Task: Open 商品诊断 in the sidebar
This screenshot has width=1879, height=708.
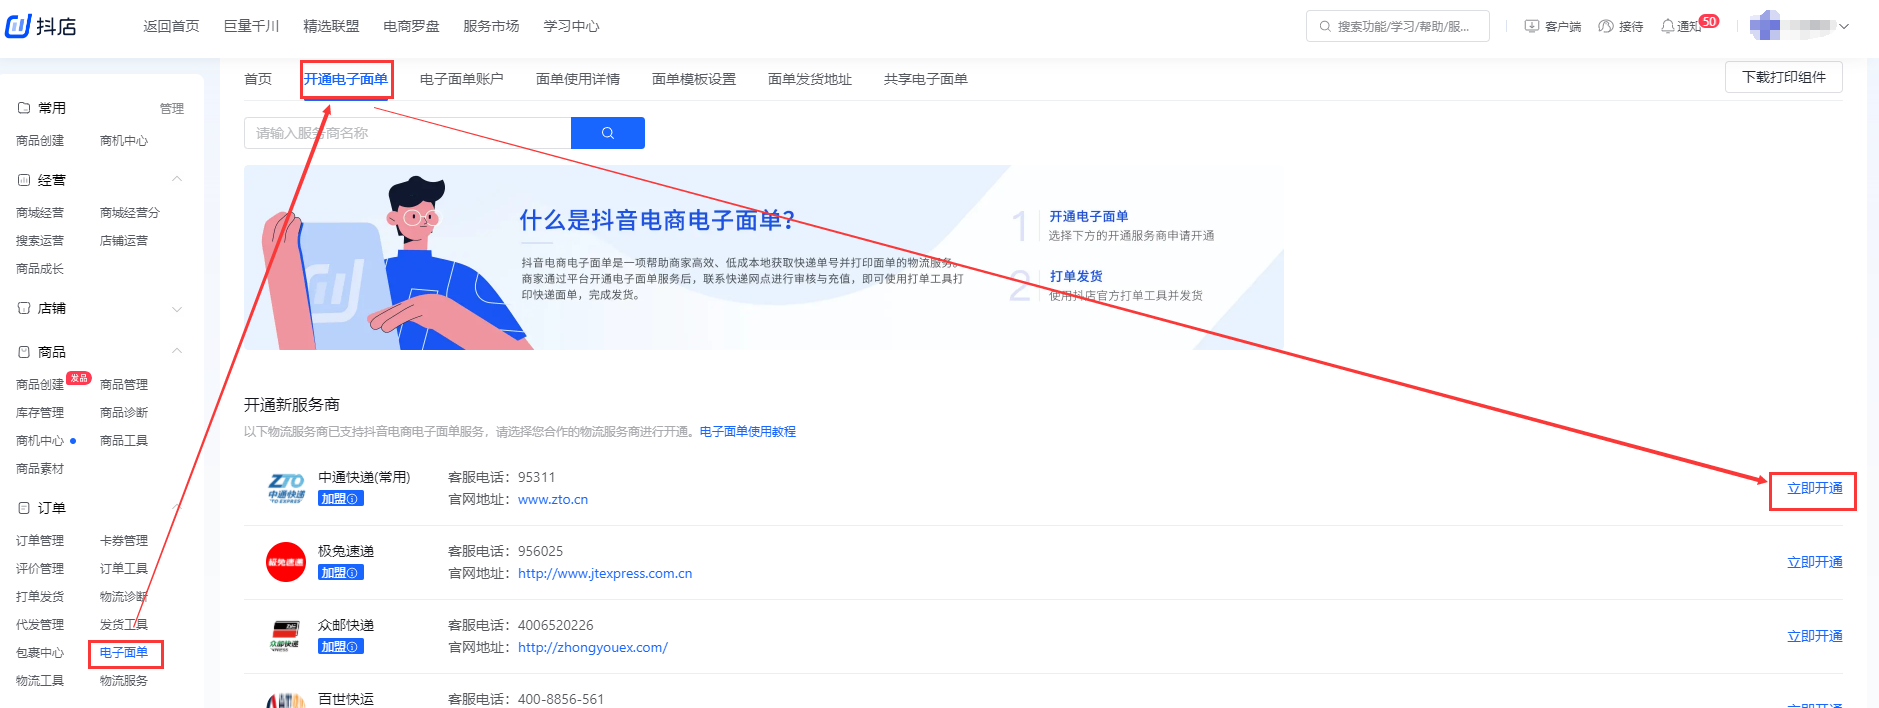Action: tap(124, 412)
